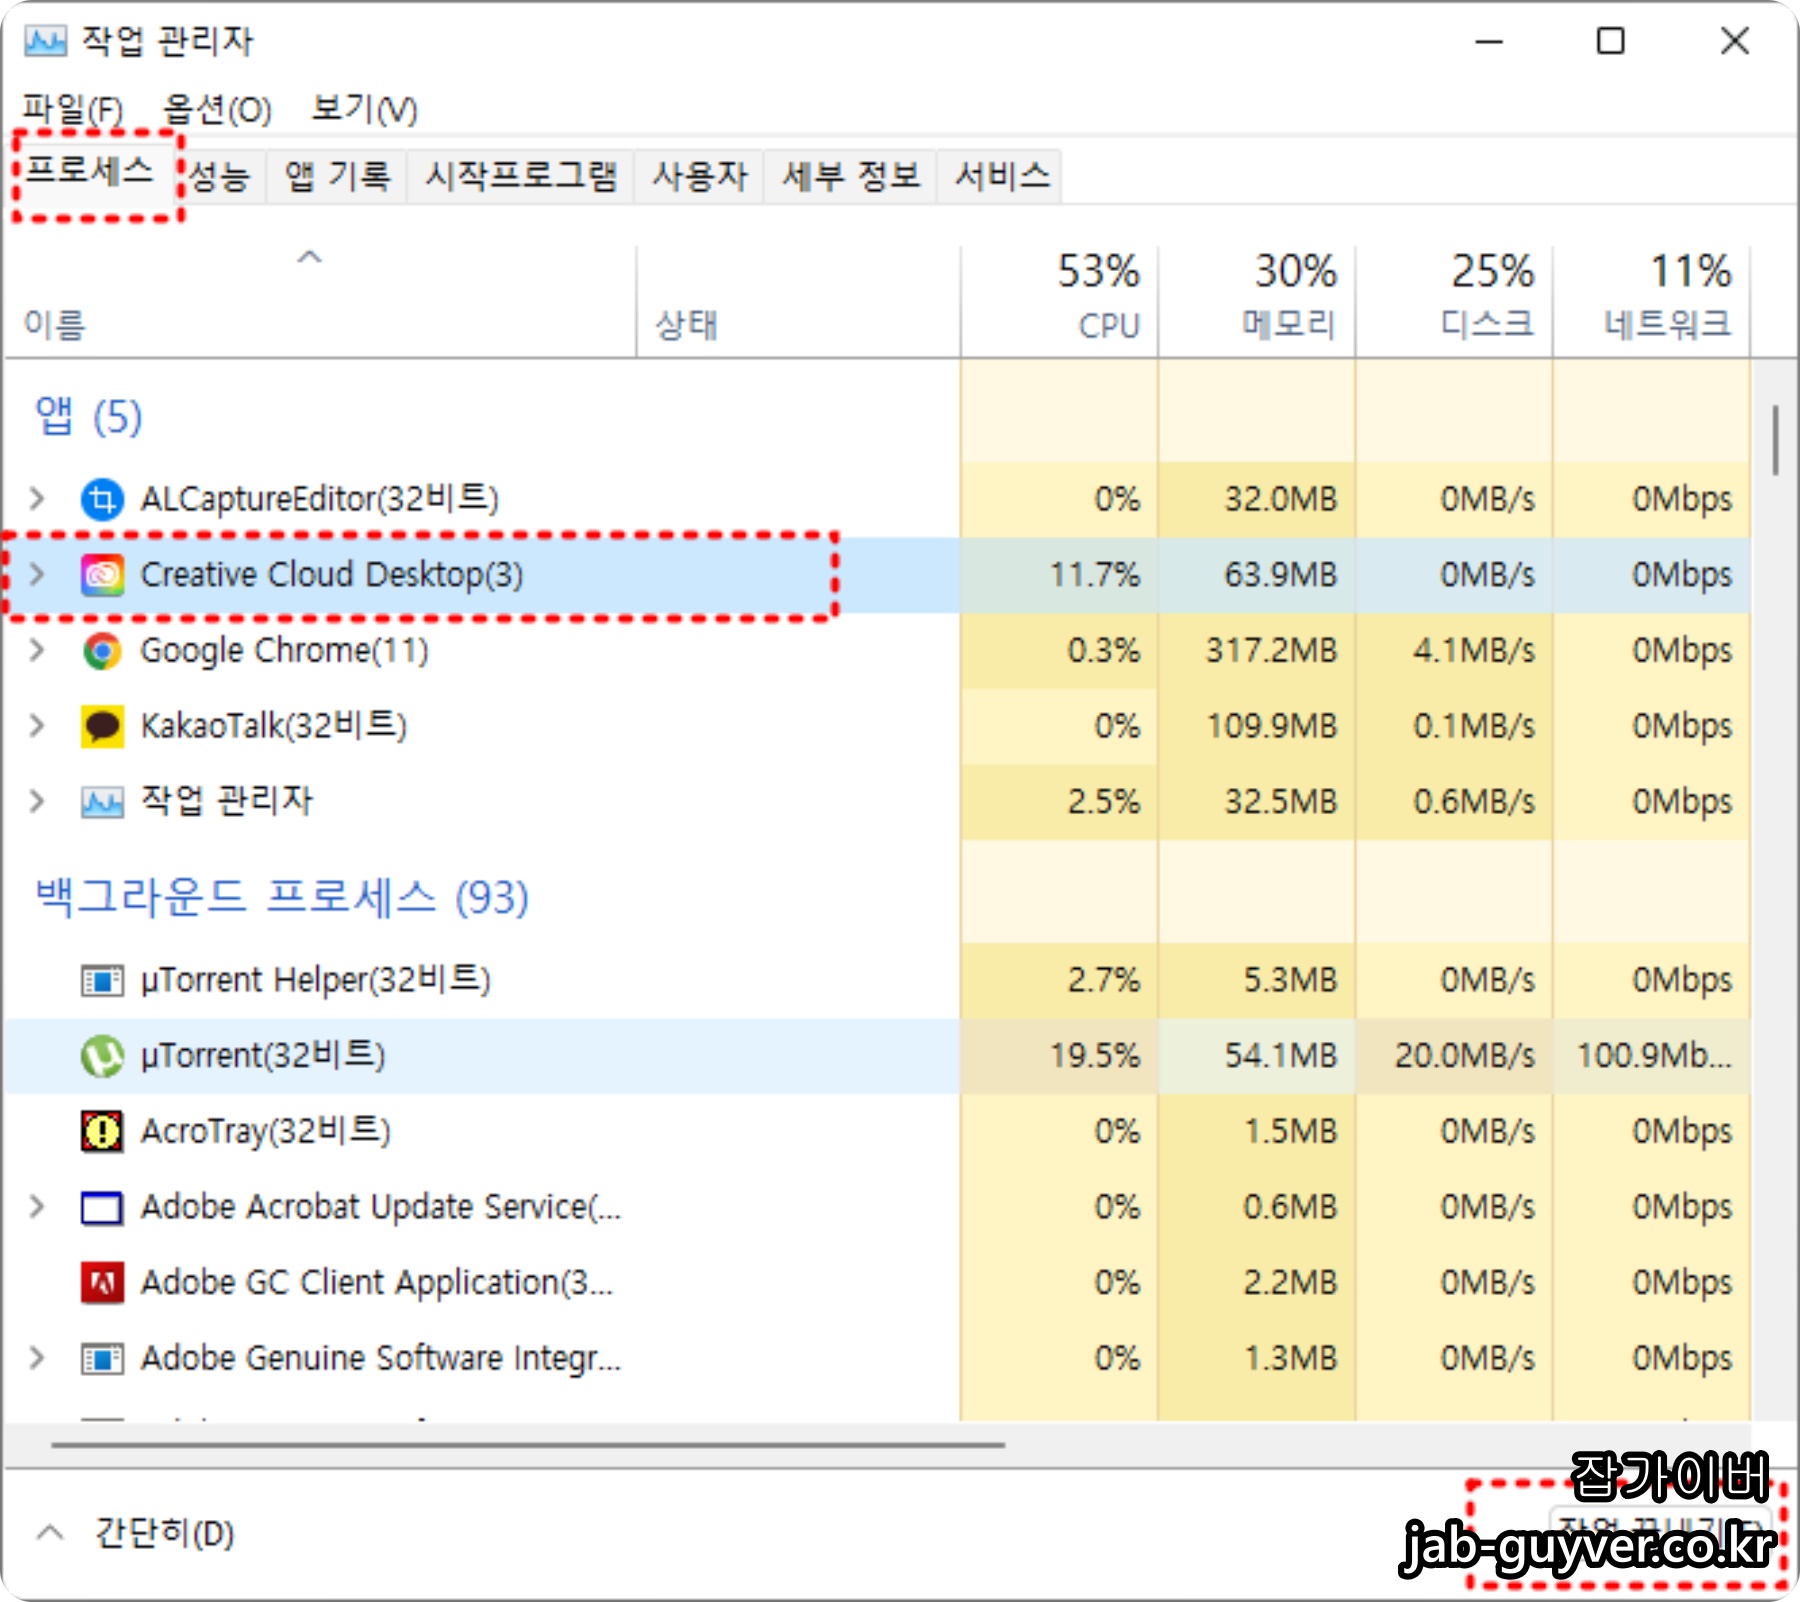Image resolution: width=1800 pixels, height=1602 pixels.
Task: Switch to the 프로세스 tab
Action: [x=90, y=172]
